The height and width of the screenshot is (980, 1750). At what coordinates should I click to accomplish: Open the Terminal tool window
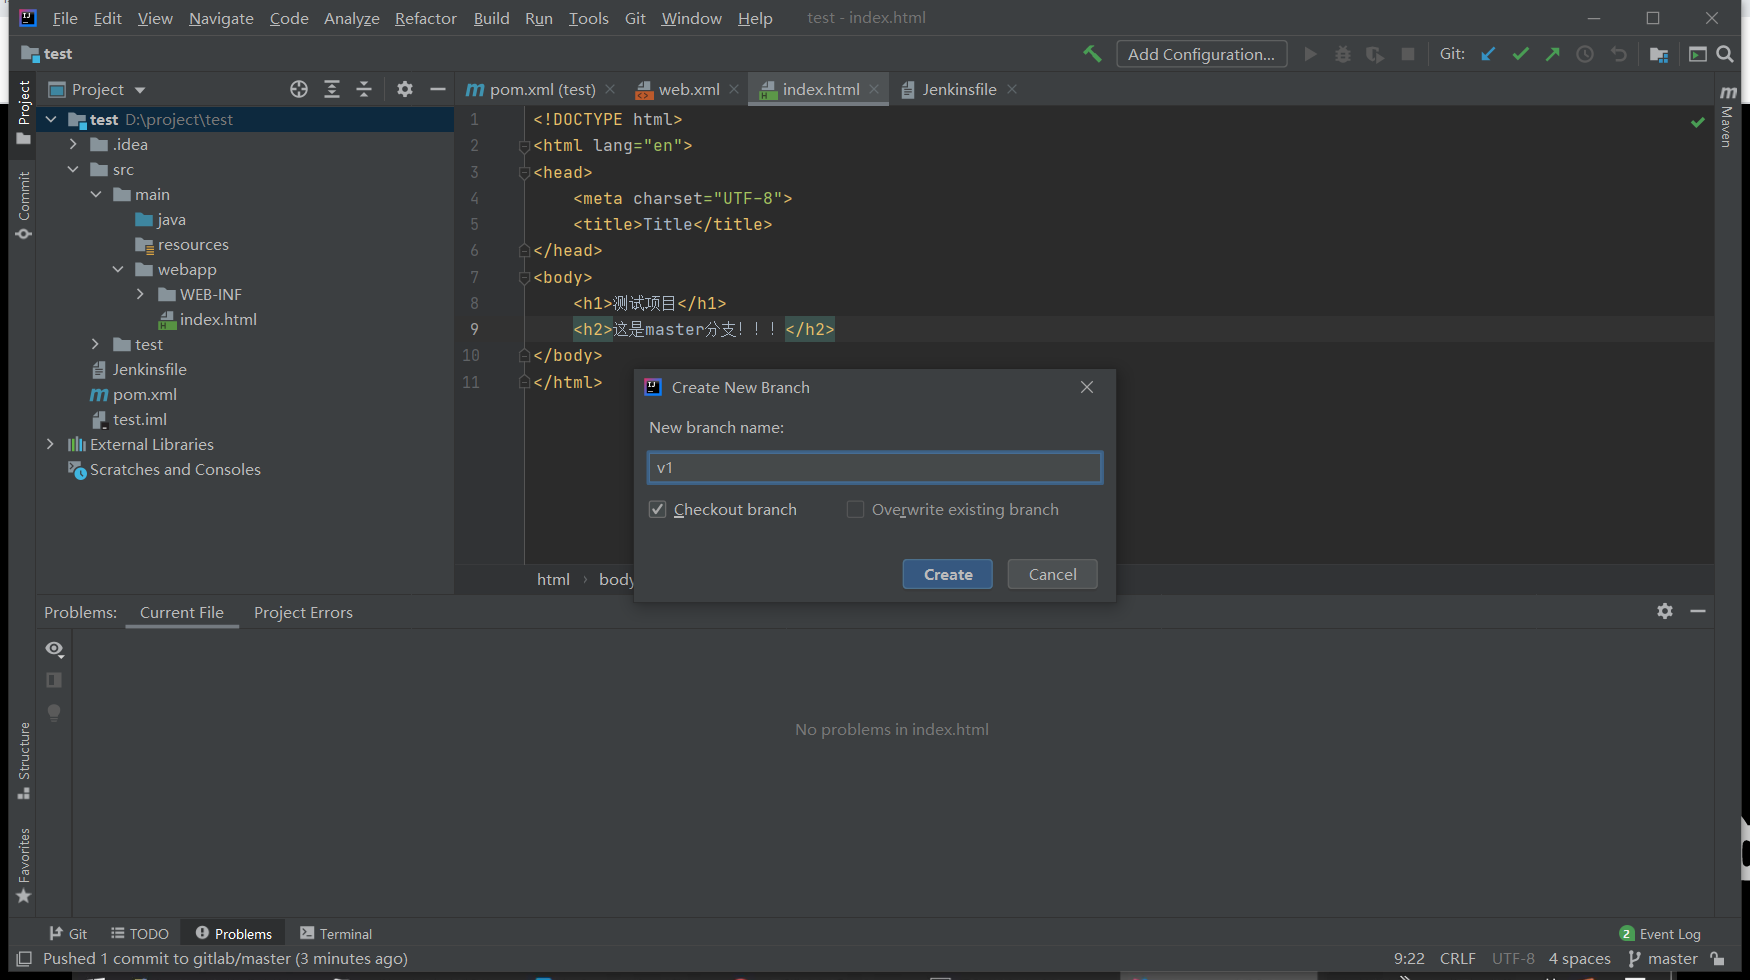click(x=336, y=933)
